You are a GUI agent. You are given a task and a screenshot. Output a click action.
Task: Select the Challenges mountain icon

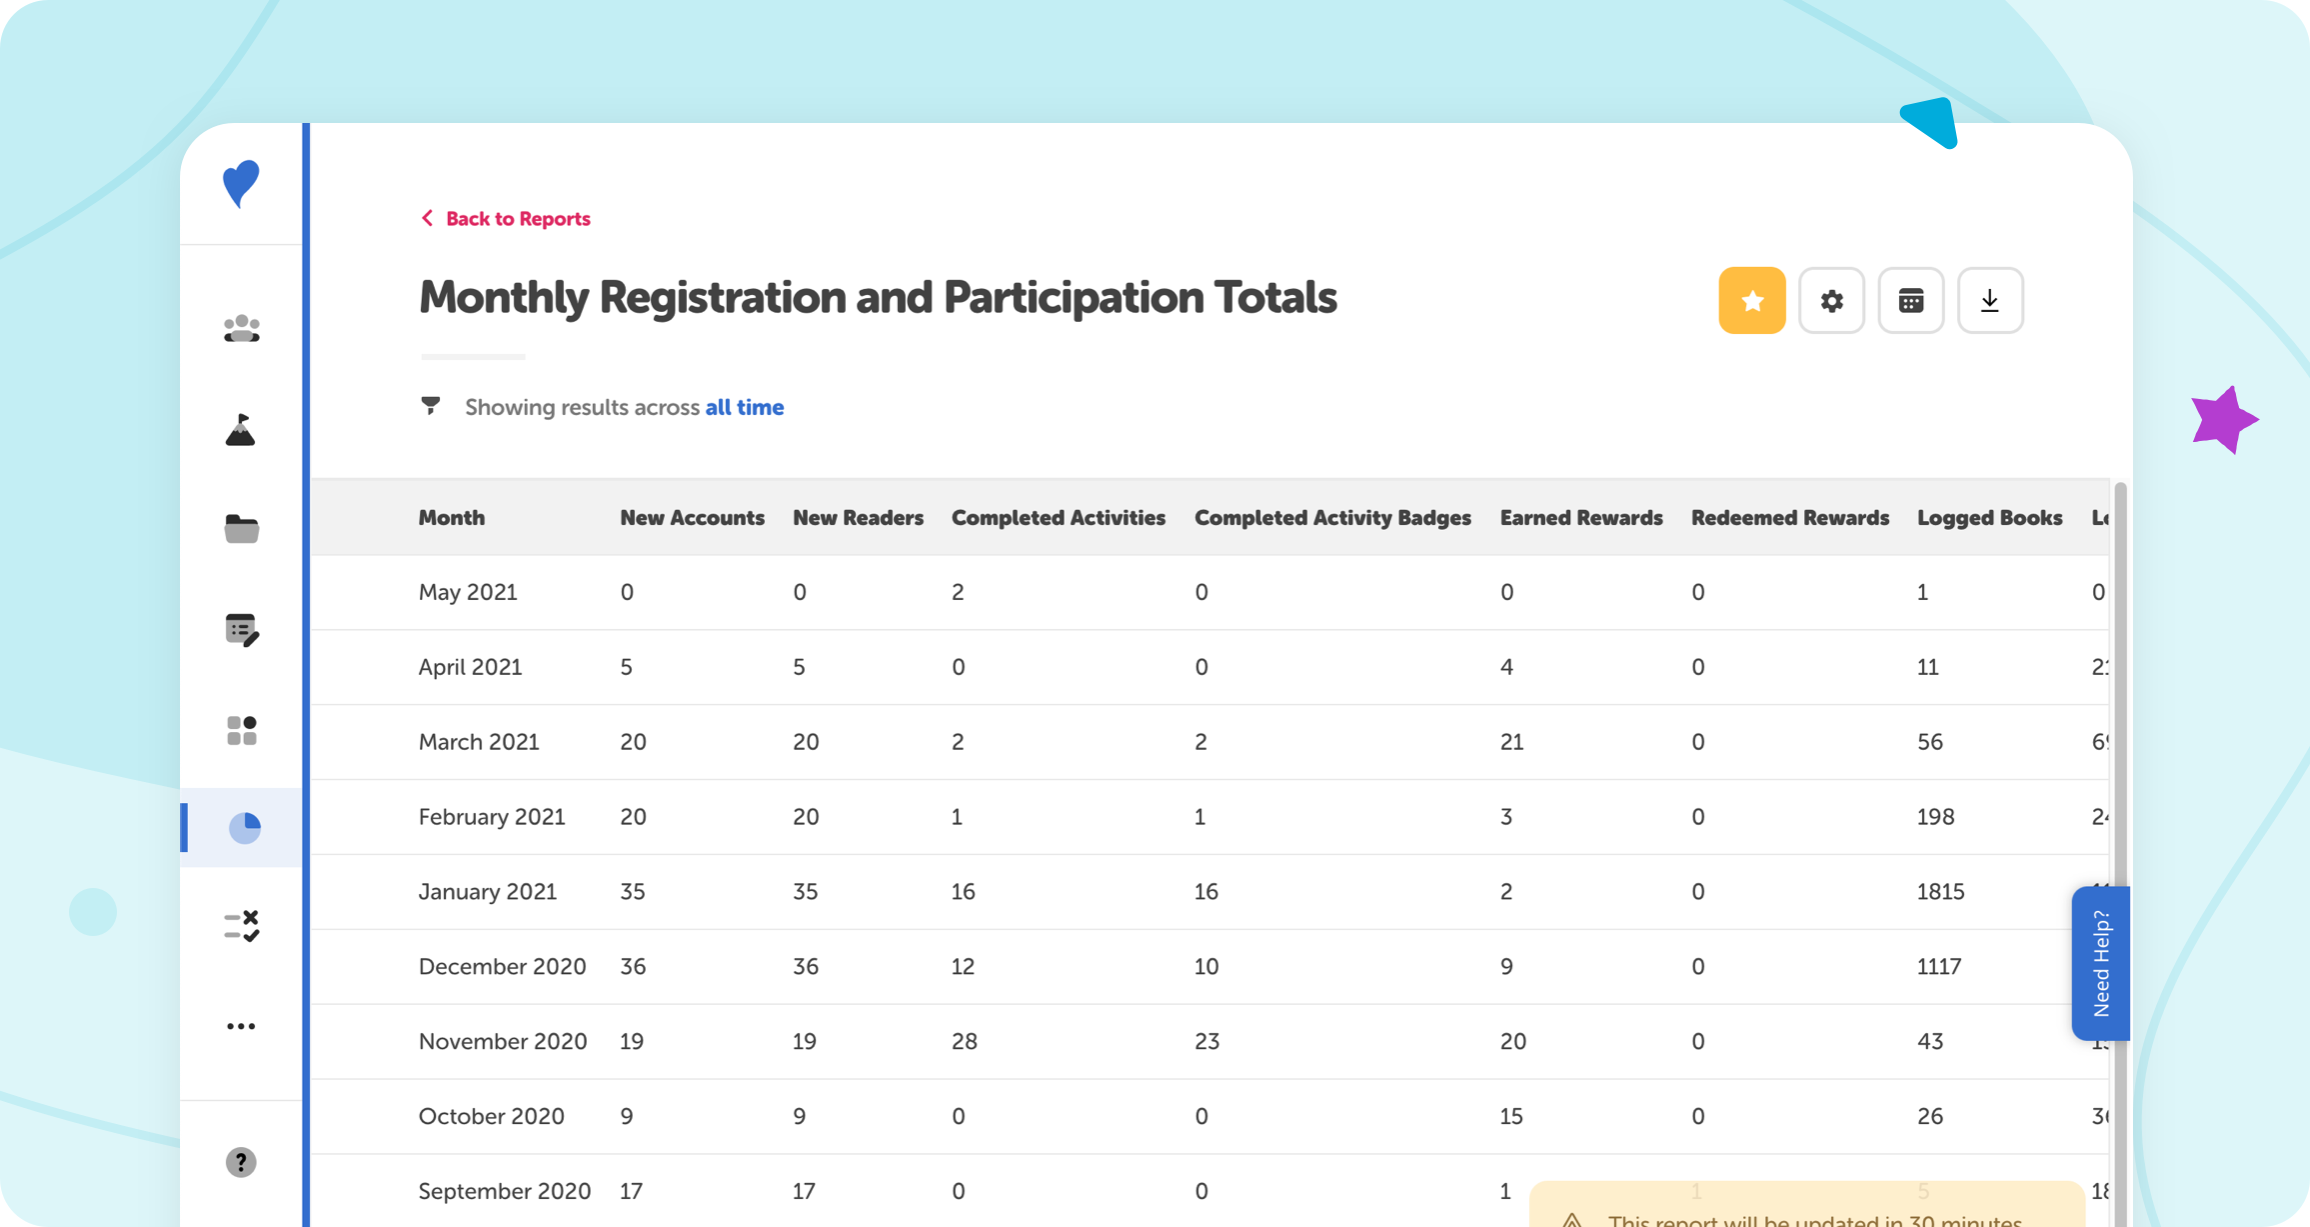(241, 430)
